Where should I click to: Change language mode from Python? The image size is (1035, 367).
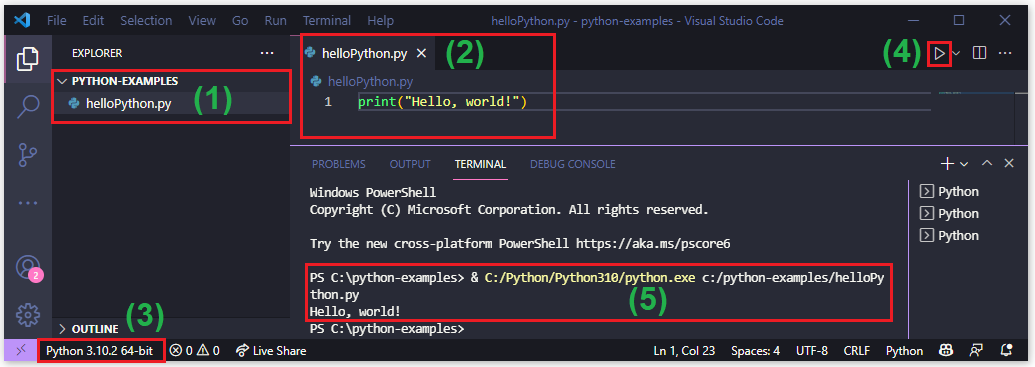904,350
